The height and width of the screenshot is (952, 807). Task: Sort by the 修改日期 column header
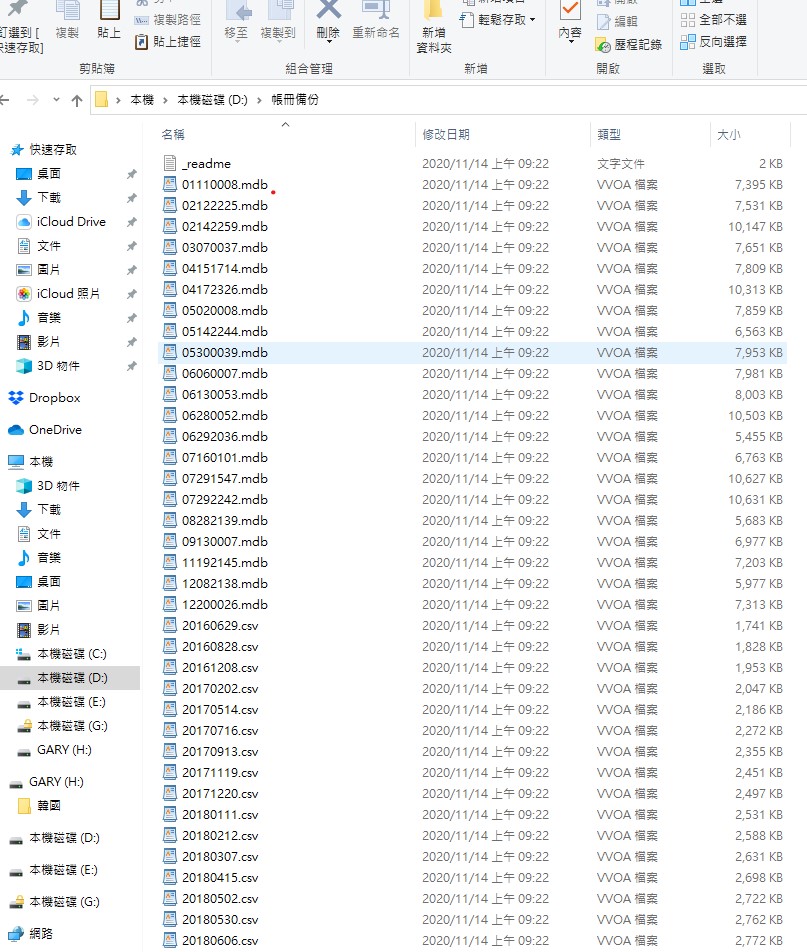point(446,135)
